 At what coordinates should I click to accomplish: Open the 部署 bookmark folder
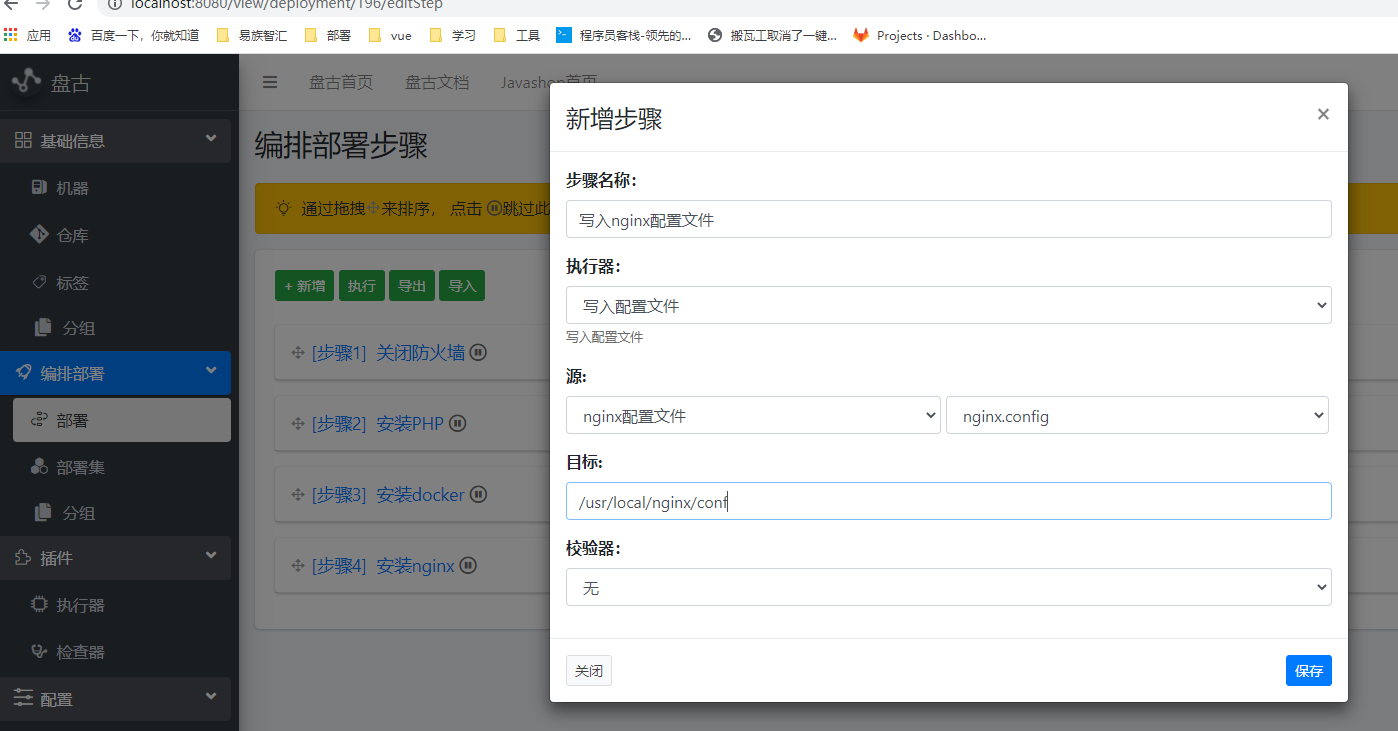(x=328, y=35)
